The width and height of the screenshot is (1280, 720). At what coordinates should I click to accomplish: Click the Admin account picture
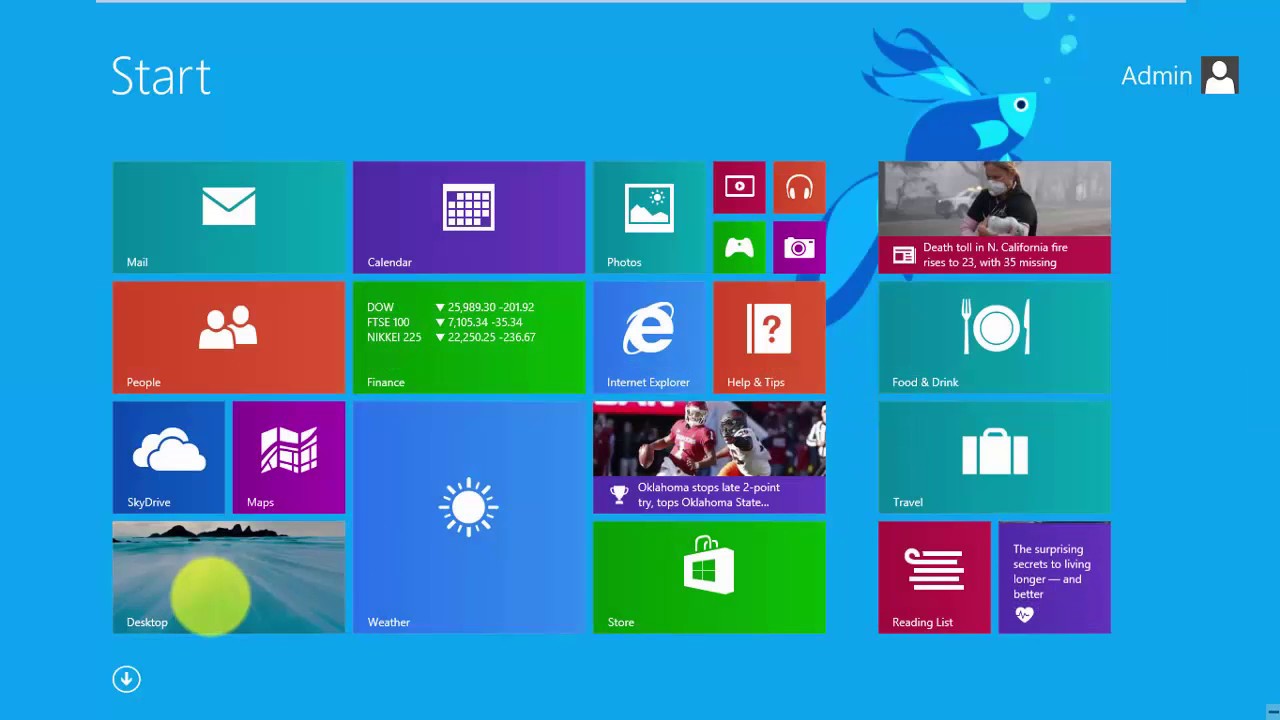(x=1220, y=75)
